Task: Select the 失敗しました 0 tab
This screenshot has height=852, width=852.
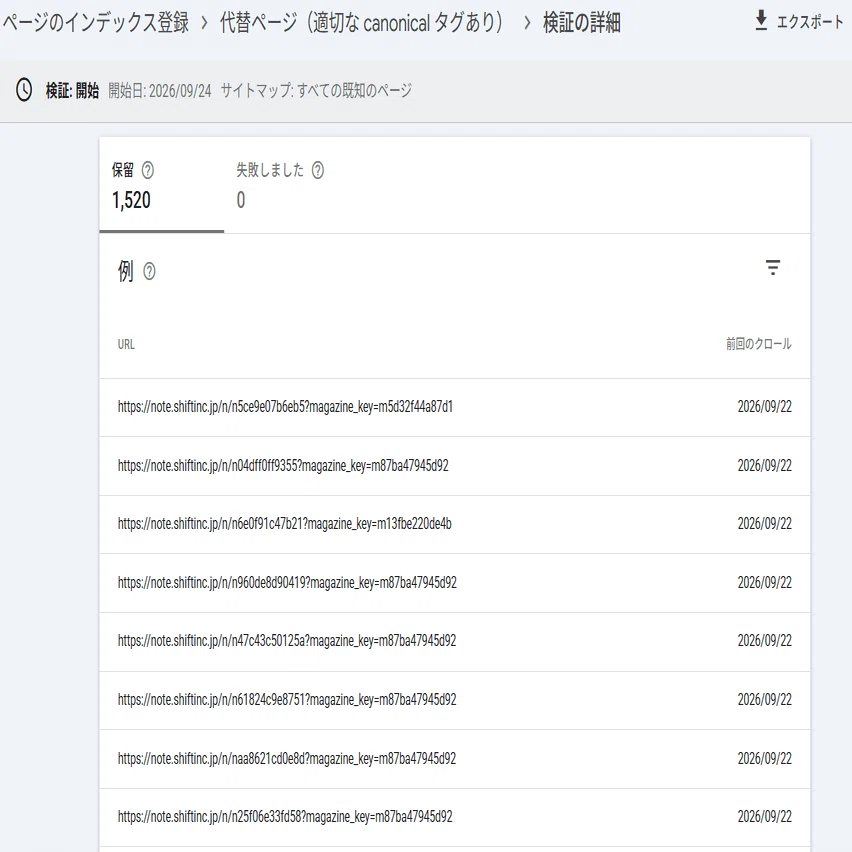Action: click(x=286, y=186)
